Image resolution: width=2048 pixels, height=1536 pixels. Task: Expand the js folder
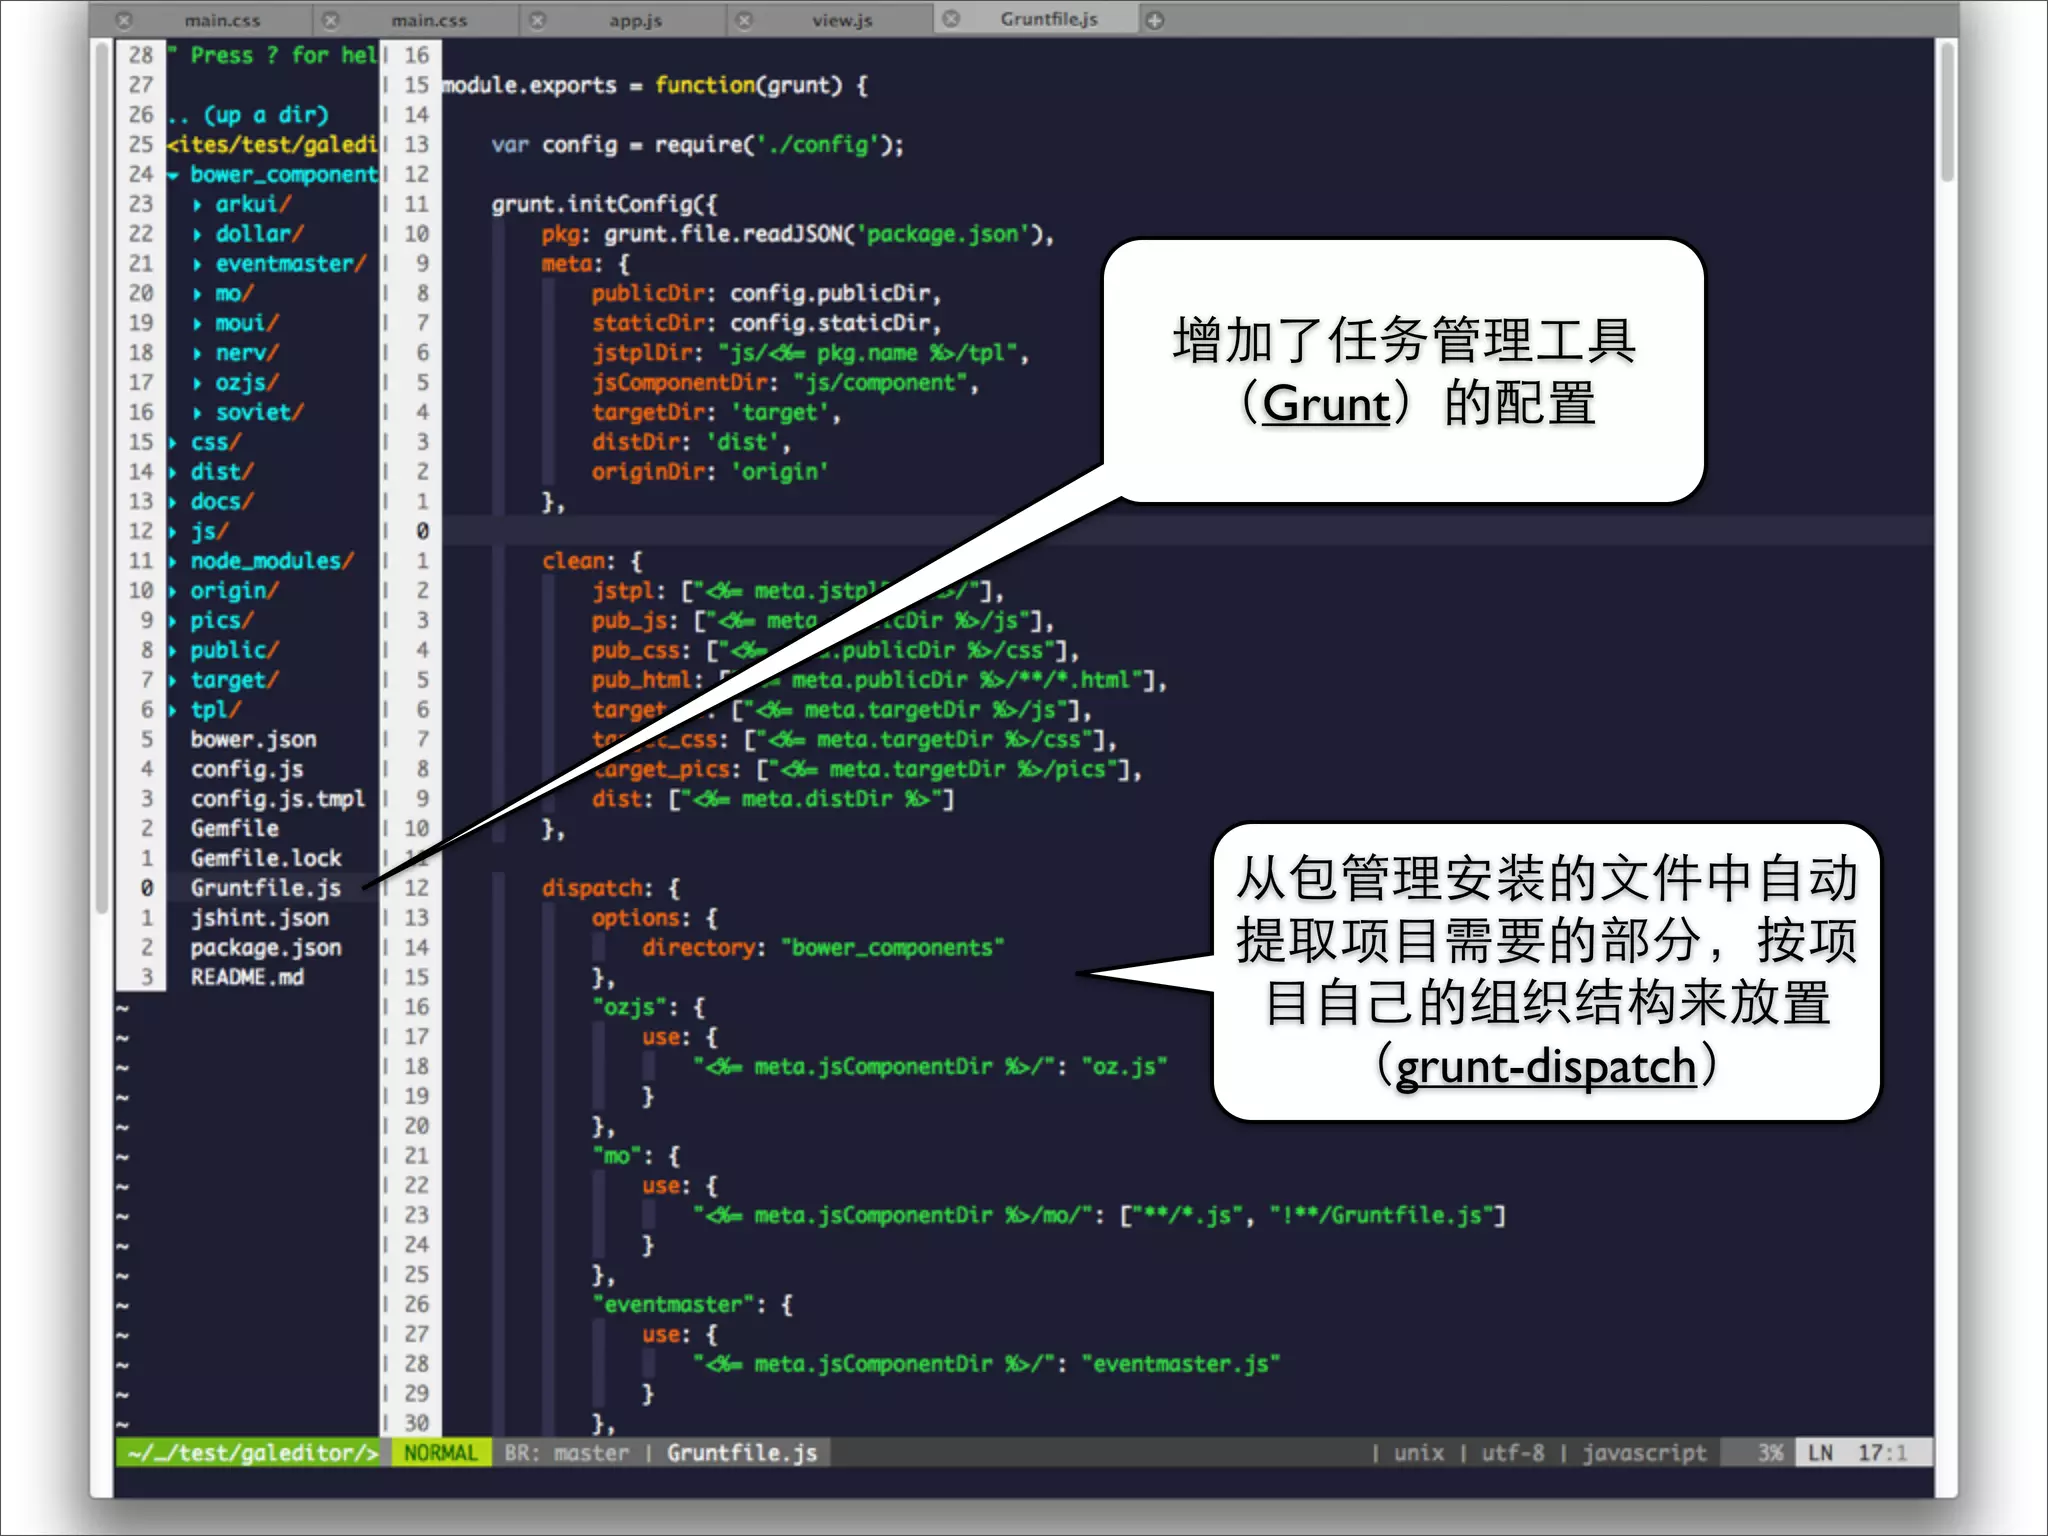click(x=173, y=532)
